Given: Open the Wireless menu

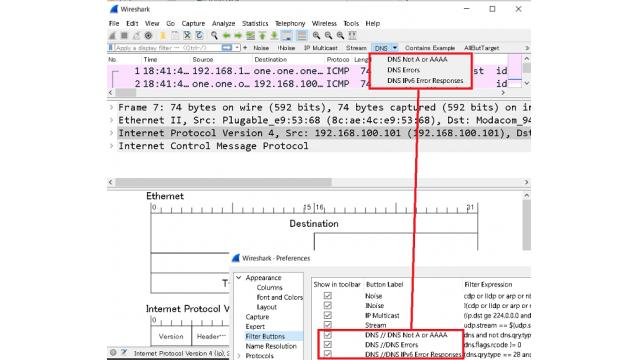Looking at the screenshot, I should tap(324, 23).
